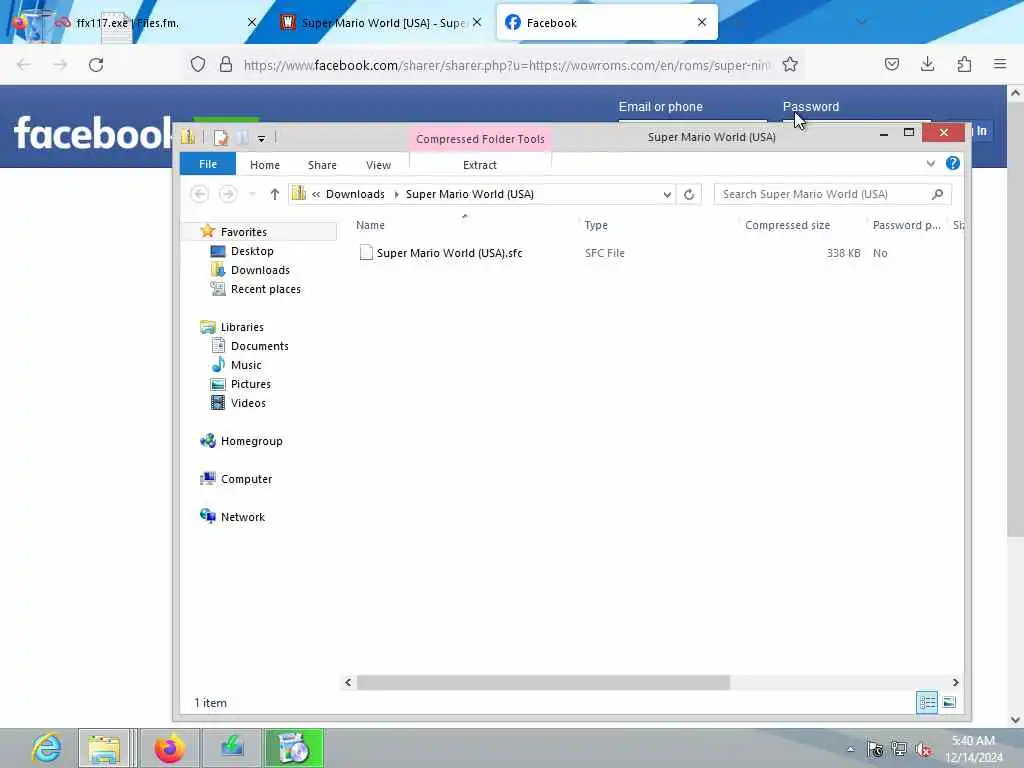Open address bar history dropdown arrow

[667, 195]
